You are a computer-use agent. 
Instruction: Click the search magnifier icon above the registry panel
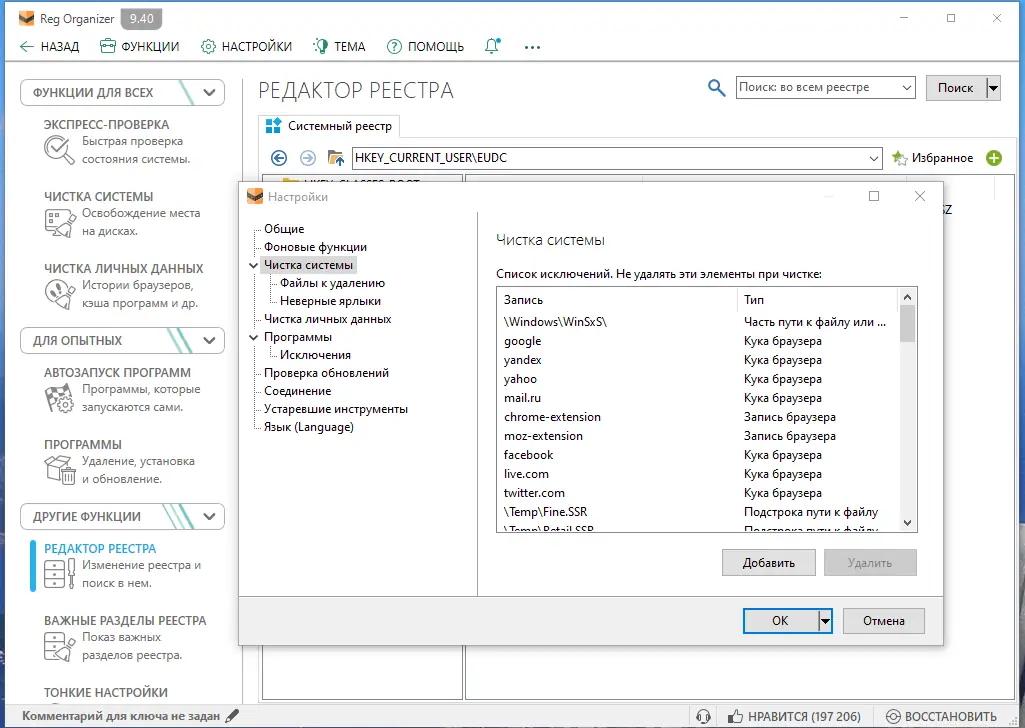[x=716, y=87]
